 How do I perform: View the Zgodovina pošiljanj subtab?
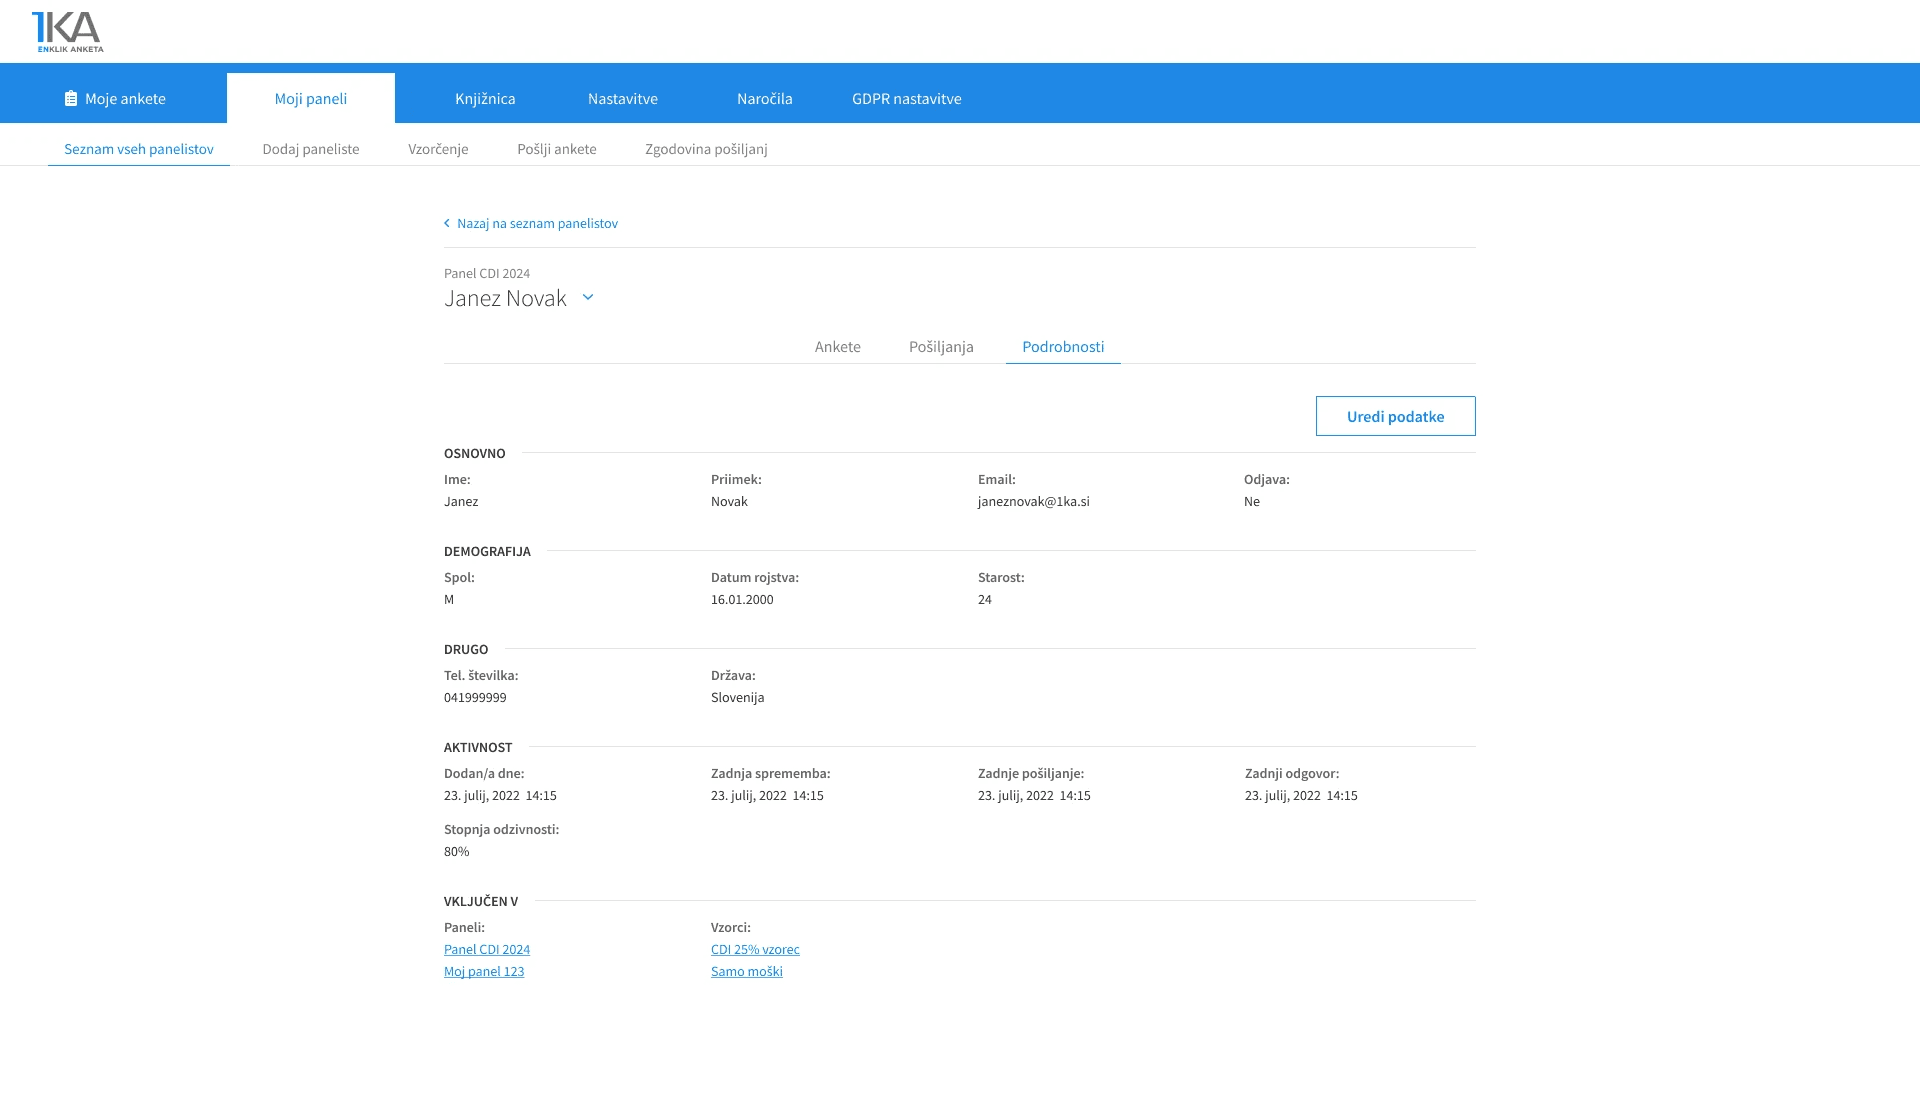(706, 149)
